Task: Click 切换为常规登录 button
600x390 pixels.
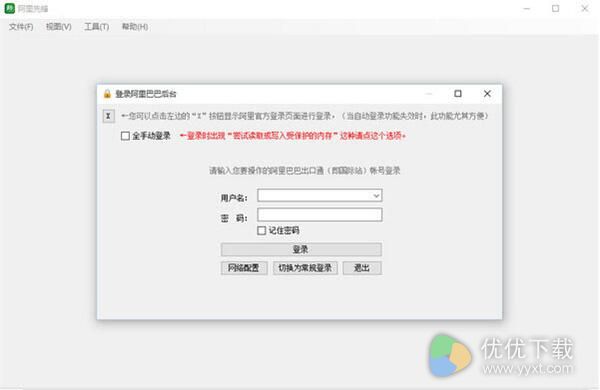Action: [305, 268]
